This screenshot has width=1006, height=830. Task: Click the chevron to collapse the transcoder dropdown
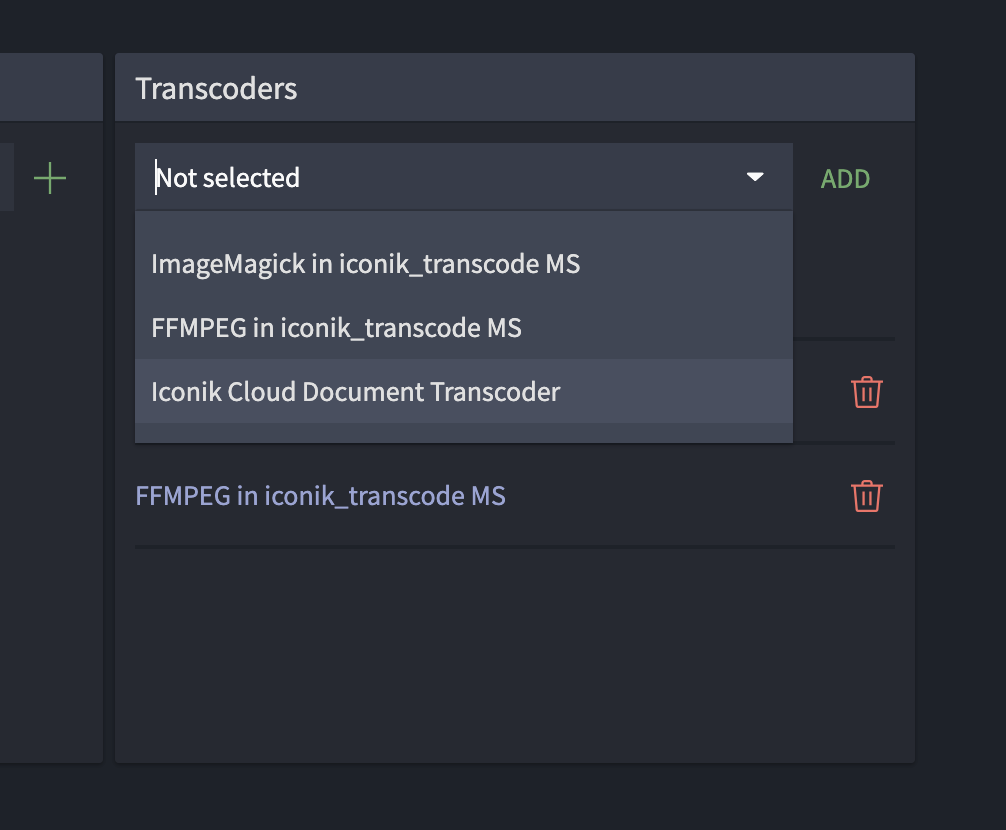(755, 176)
